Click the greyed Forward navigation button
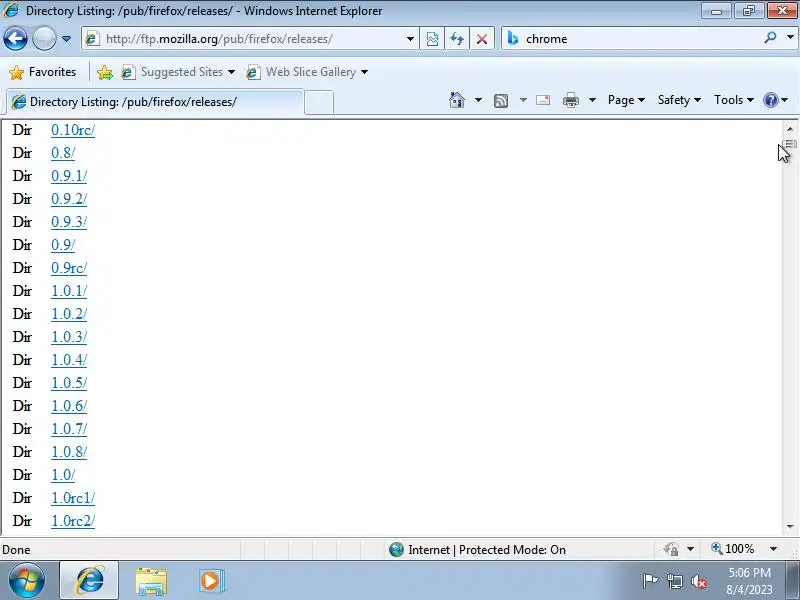The image size is (800, 600). pyautogui.click(x=44, y=39)
